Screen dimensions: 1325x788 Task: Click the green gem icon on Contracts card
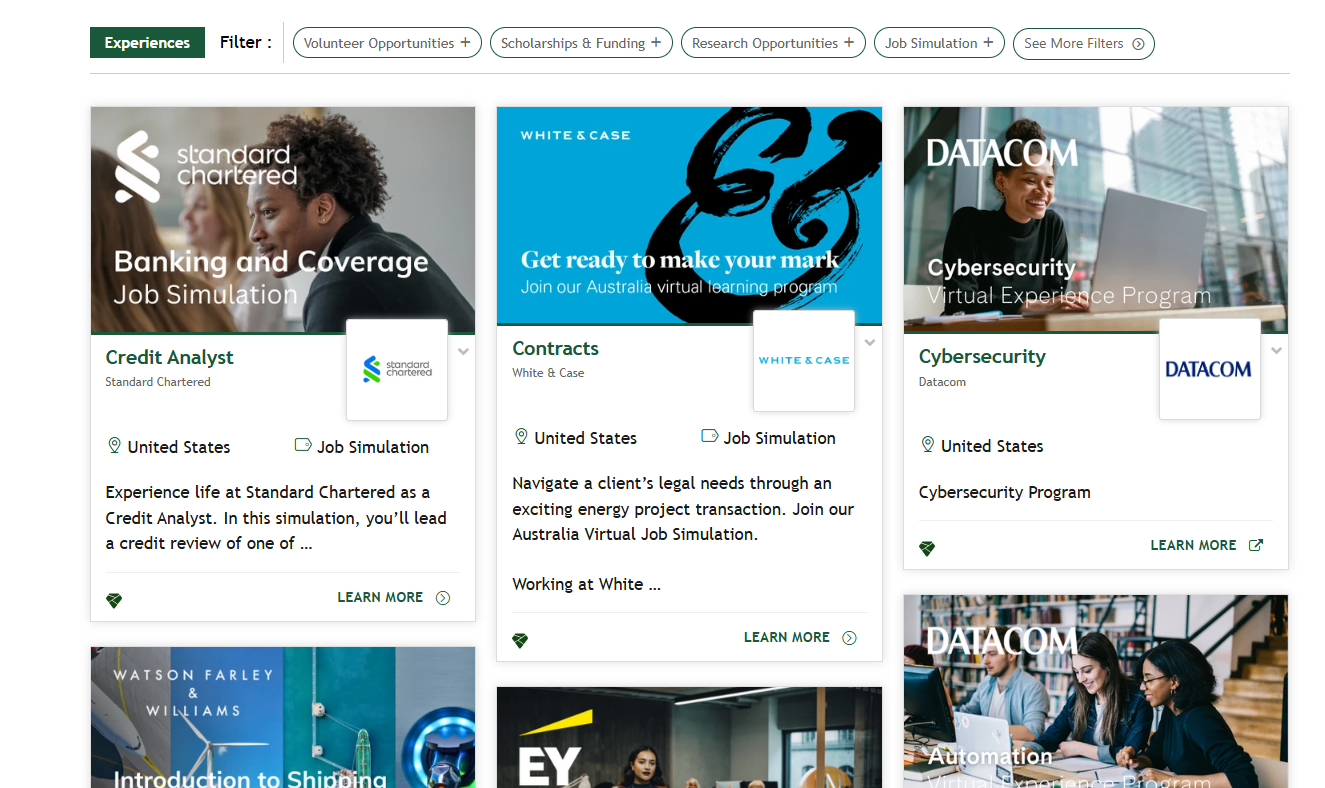tap(520, 641)
